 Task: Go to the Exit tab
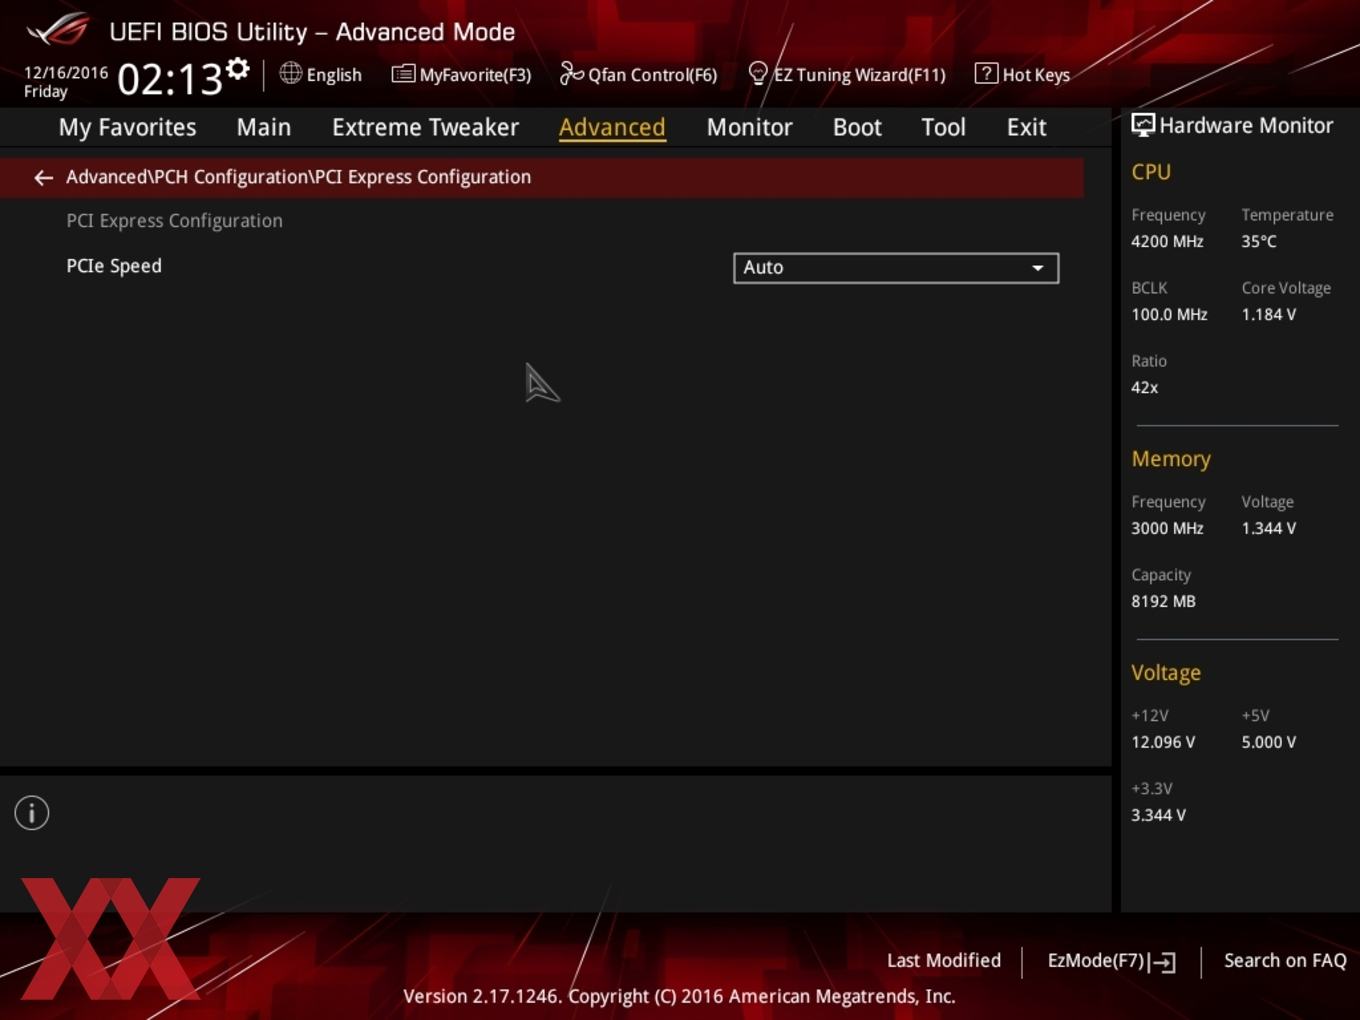[x=1027, y=127]
